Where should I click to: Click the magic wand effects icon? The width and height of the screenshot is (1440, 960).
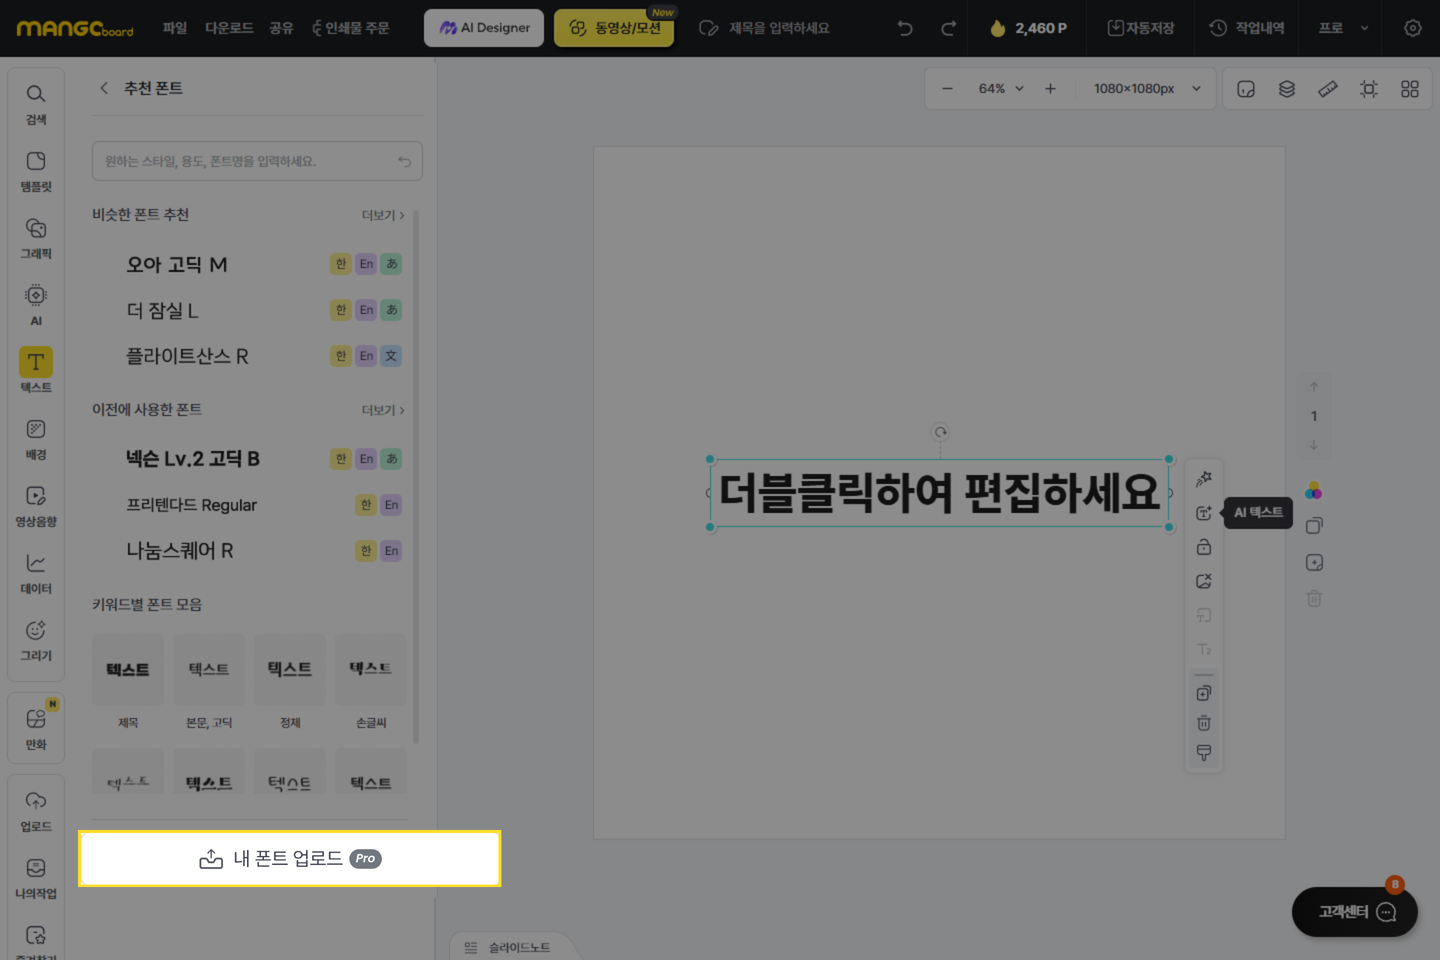1204,479
